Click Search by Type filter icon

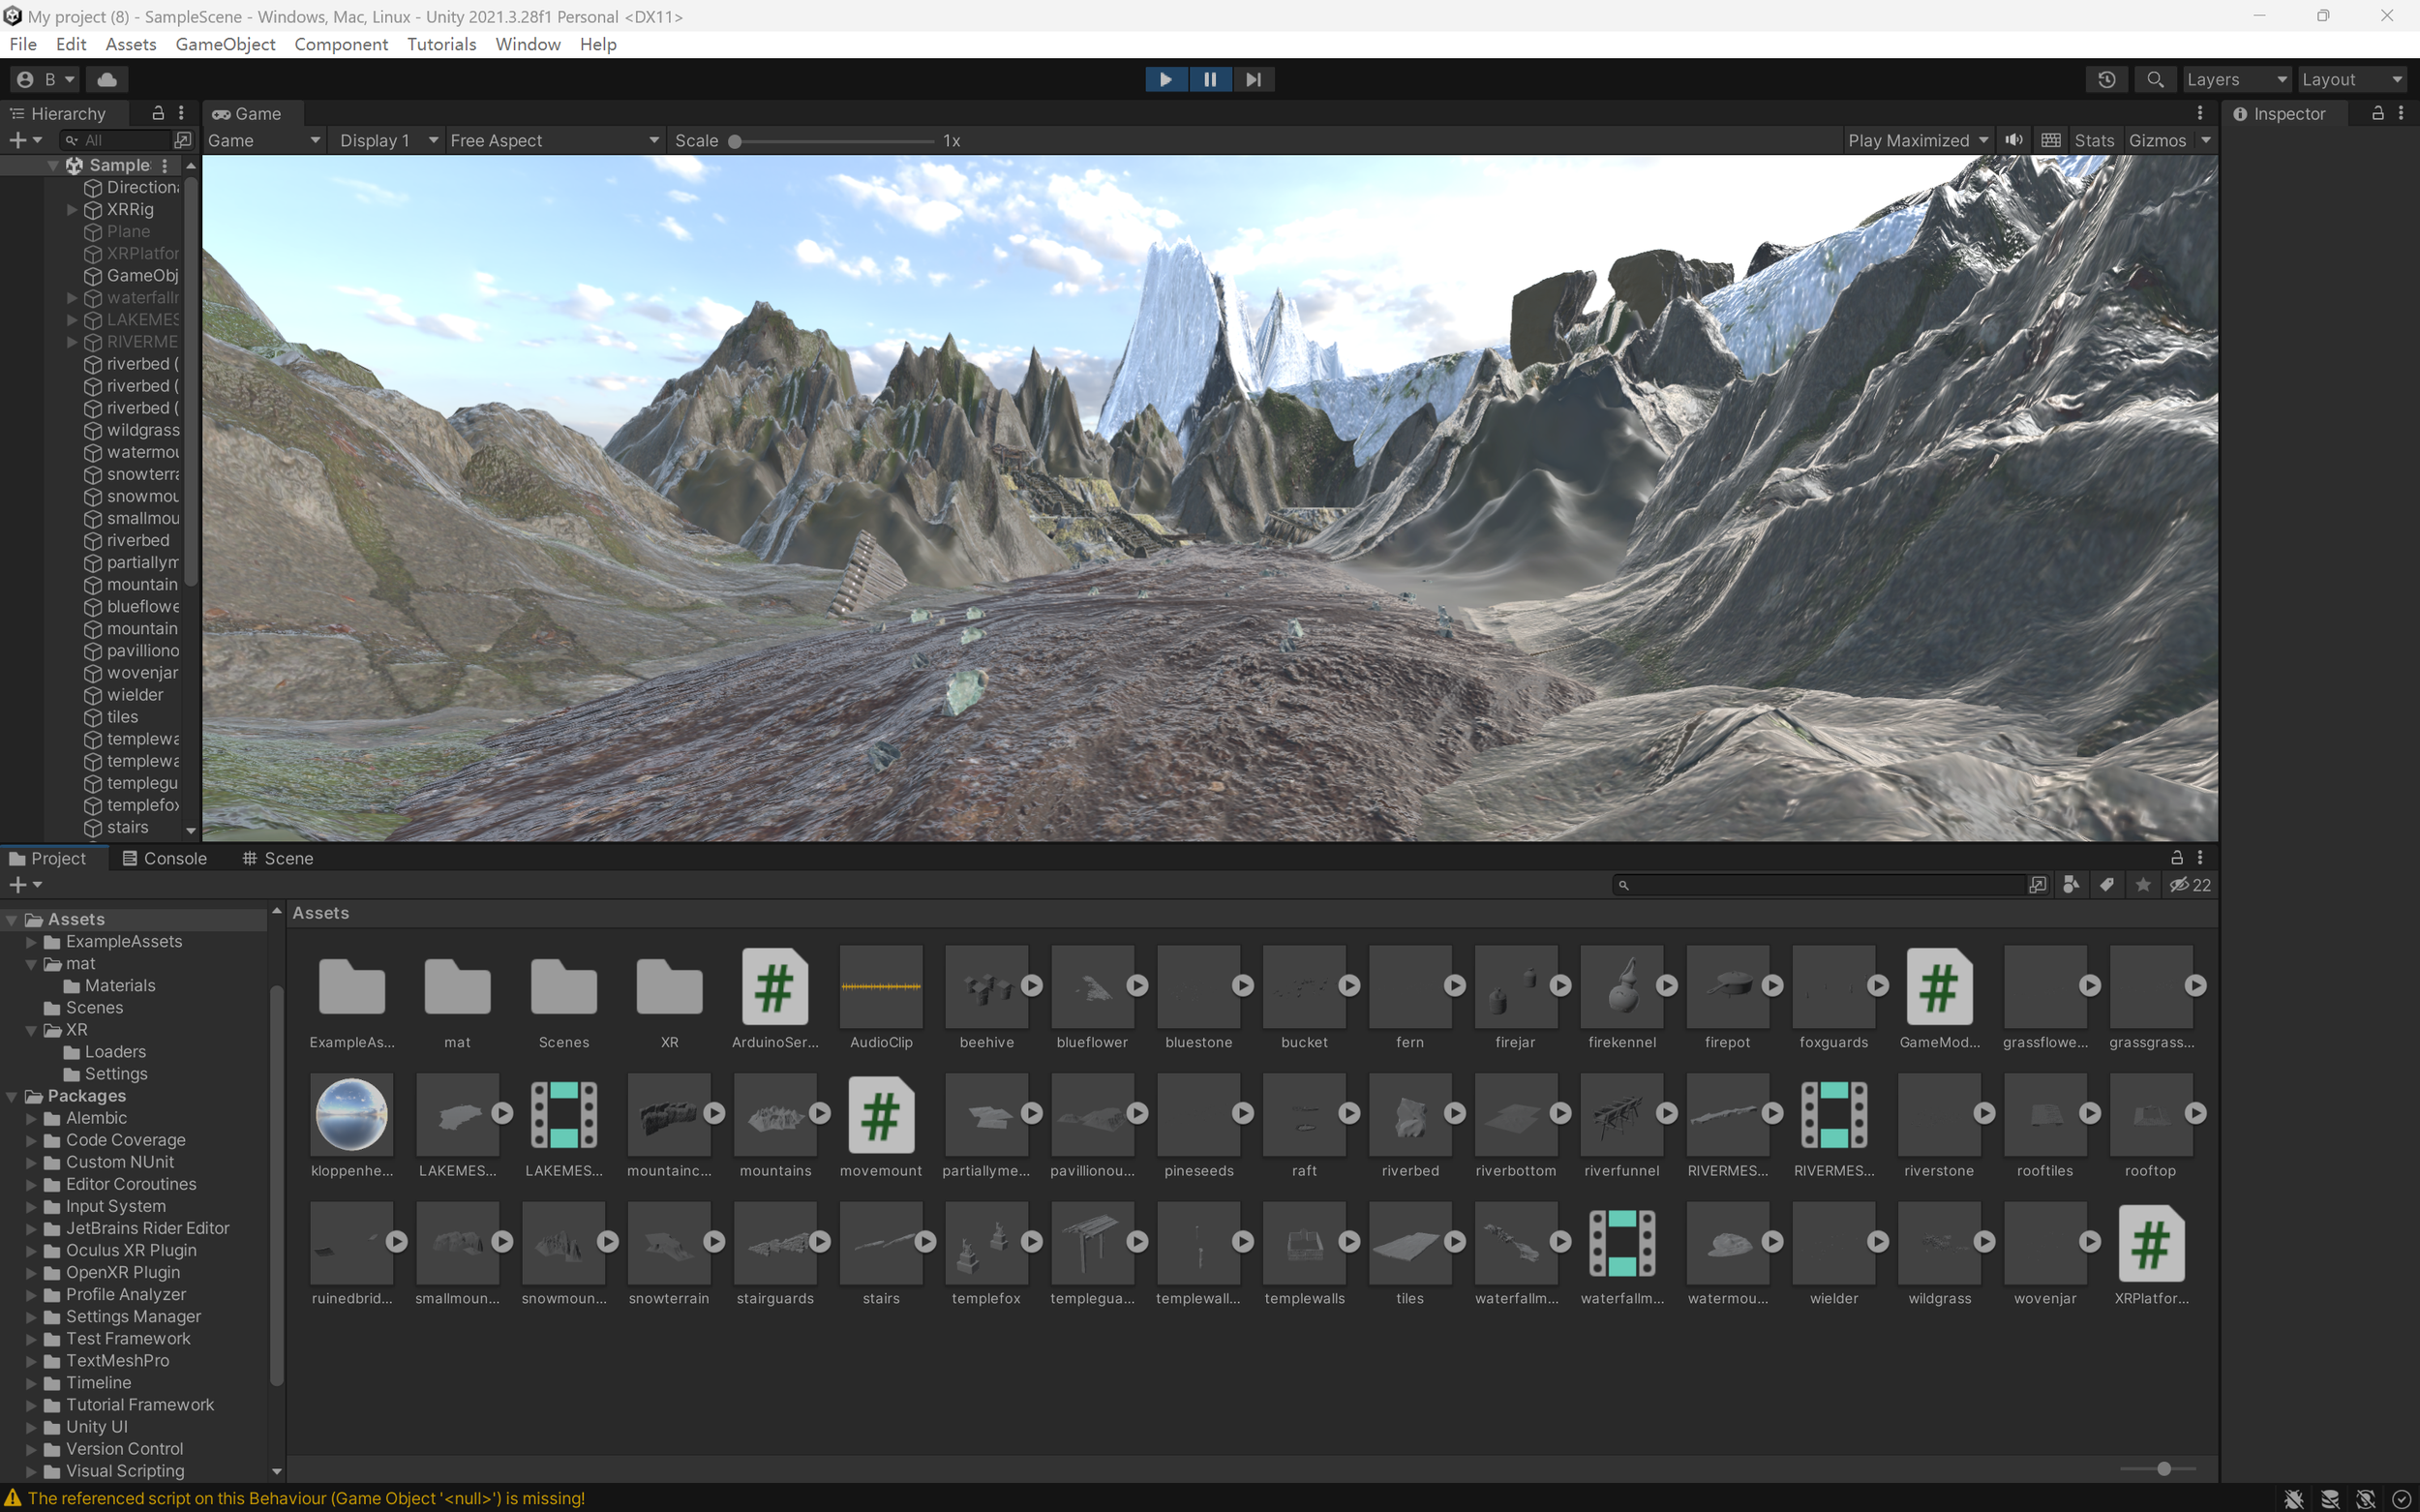2071,885
